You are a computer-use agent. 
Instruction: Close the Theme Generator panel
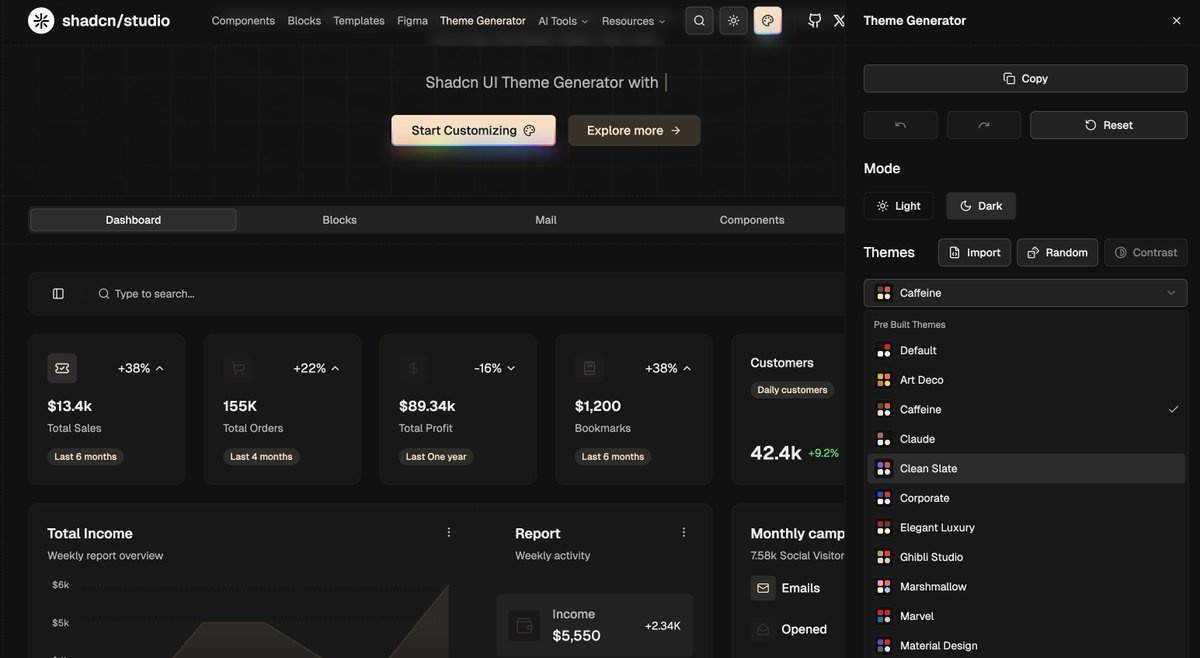click(1176, 20)
